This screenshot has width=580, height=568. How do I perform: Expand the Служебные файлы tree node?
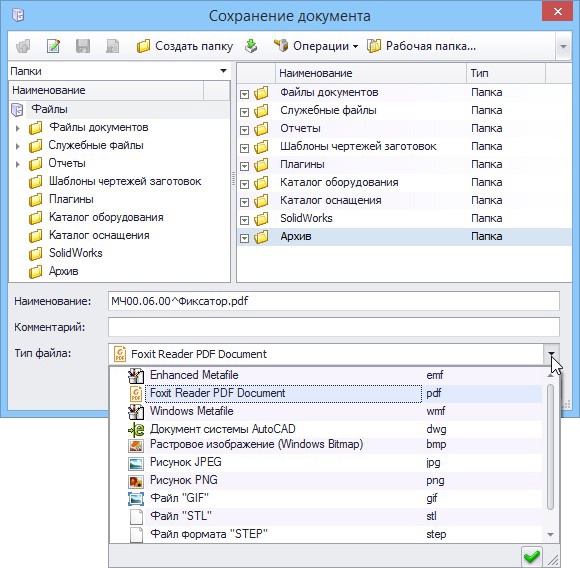coord(17,146)
